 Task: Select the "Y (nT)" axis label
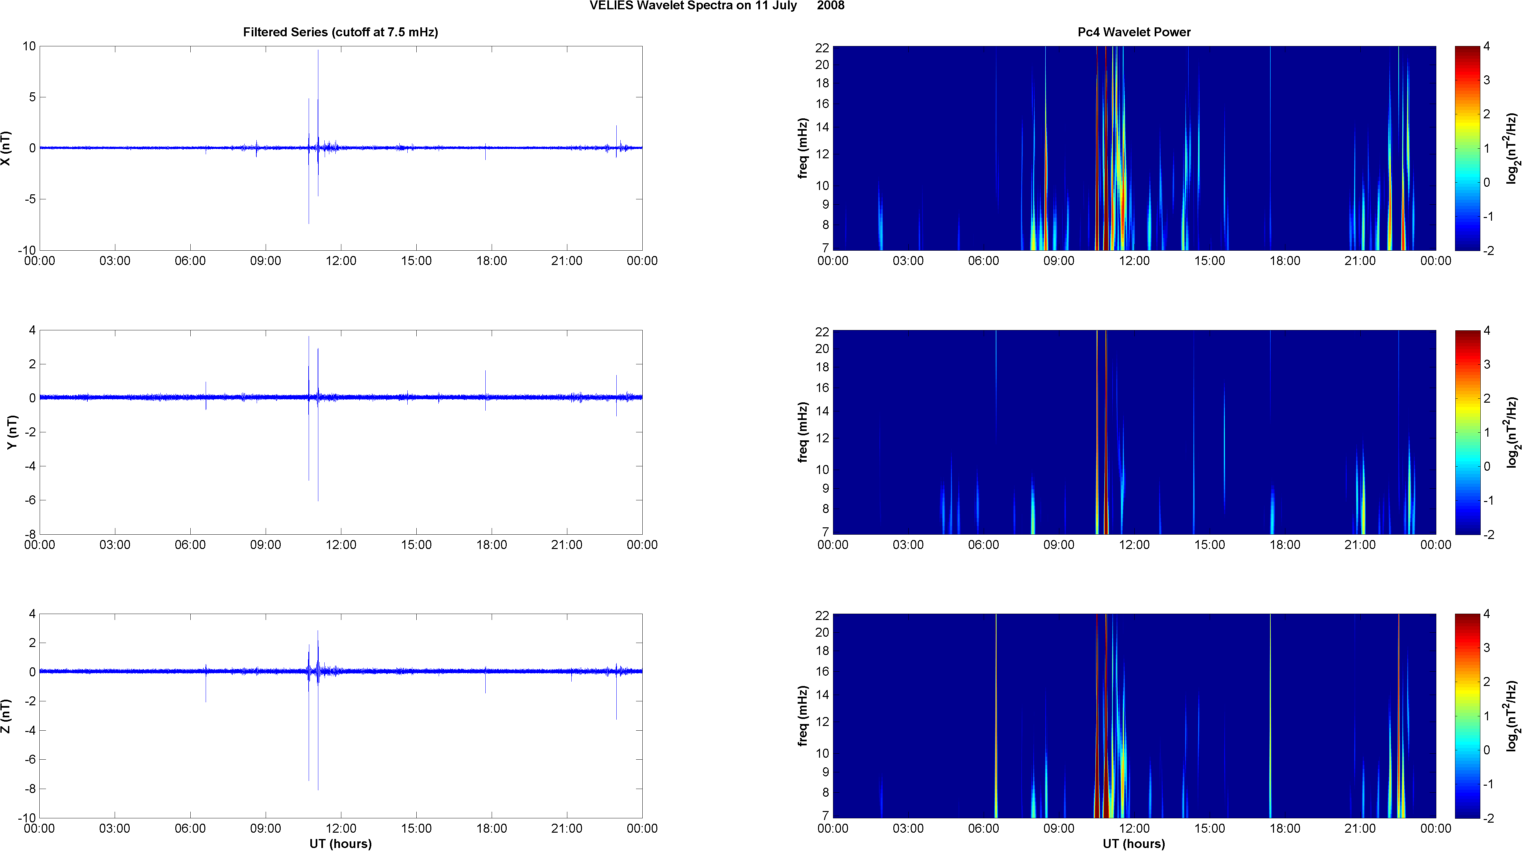[x=12, y=432]
